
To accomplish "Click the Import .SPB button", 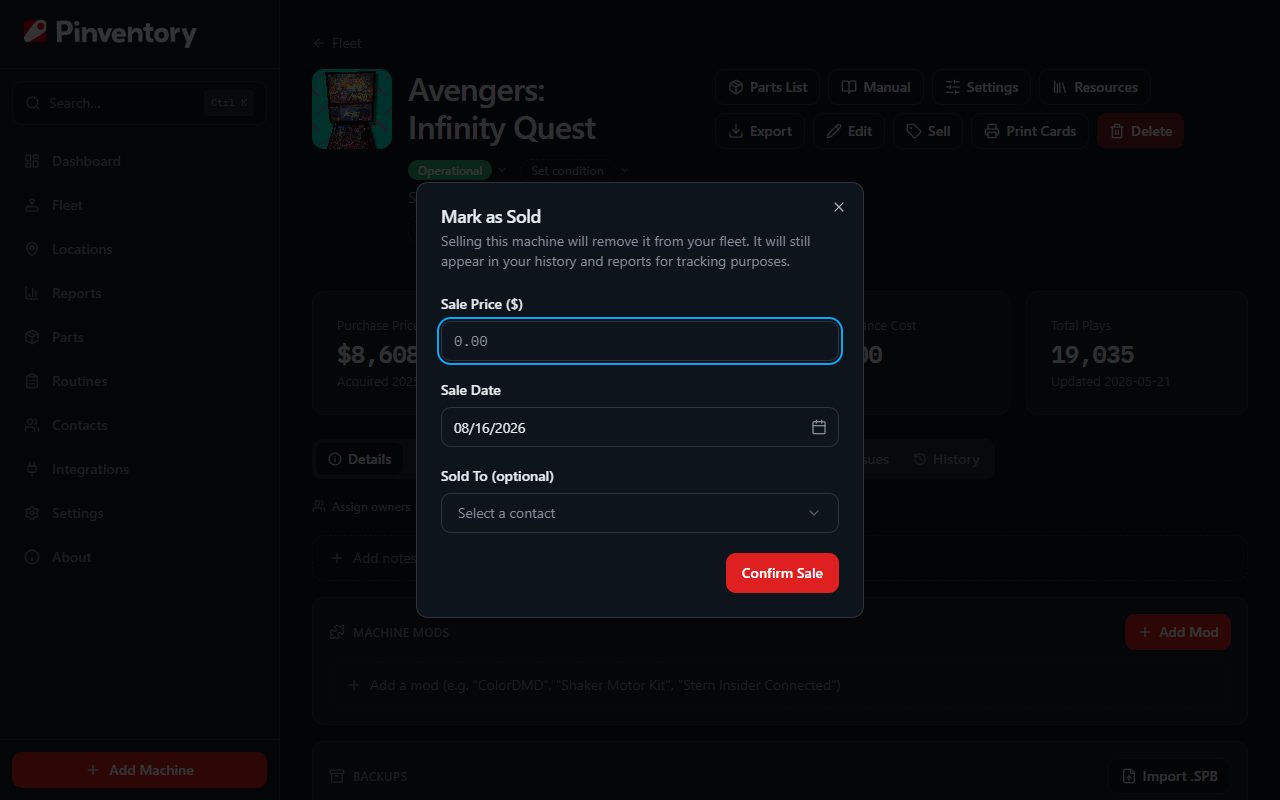I will point(1169,776).
